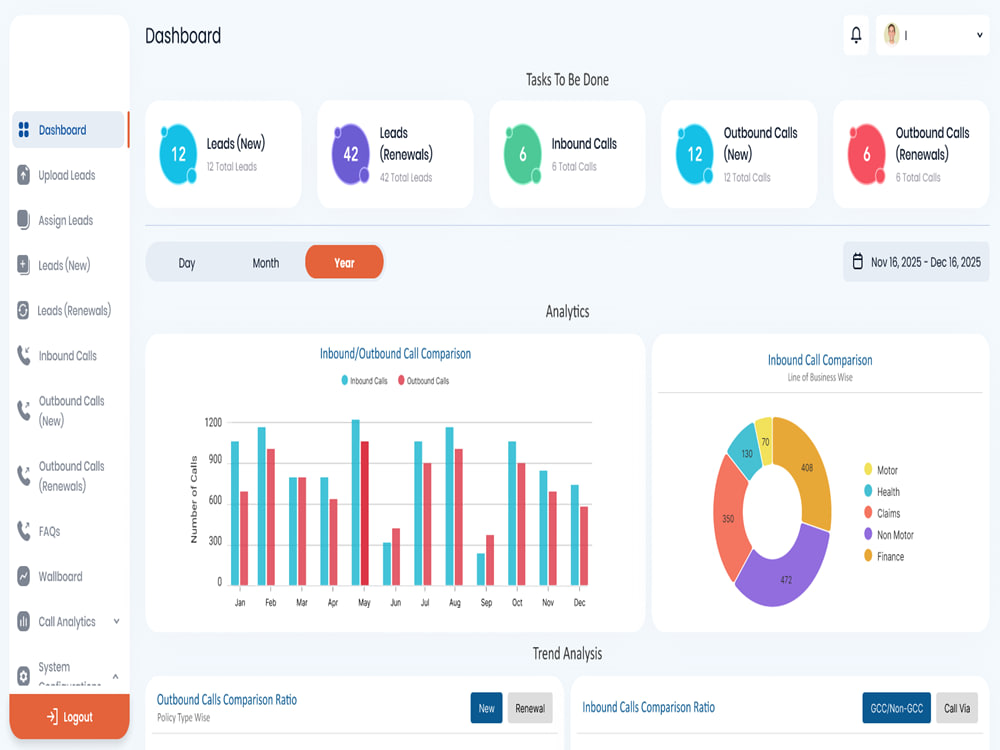This screenshot has width=1000, height=750.
Task: Click the Outbound Calls (New) blue 12 bubble
Action: [695, 154]
